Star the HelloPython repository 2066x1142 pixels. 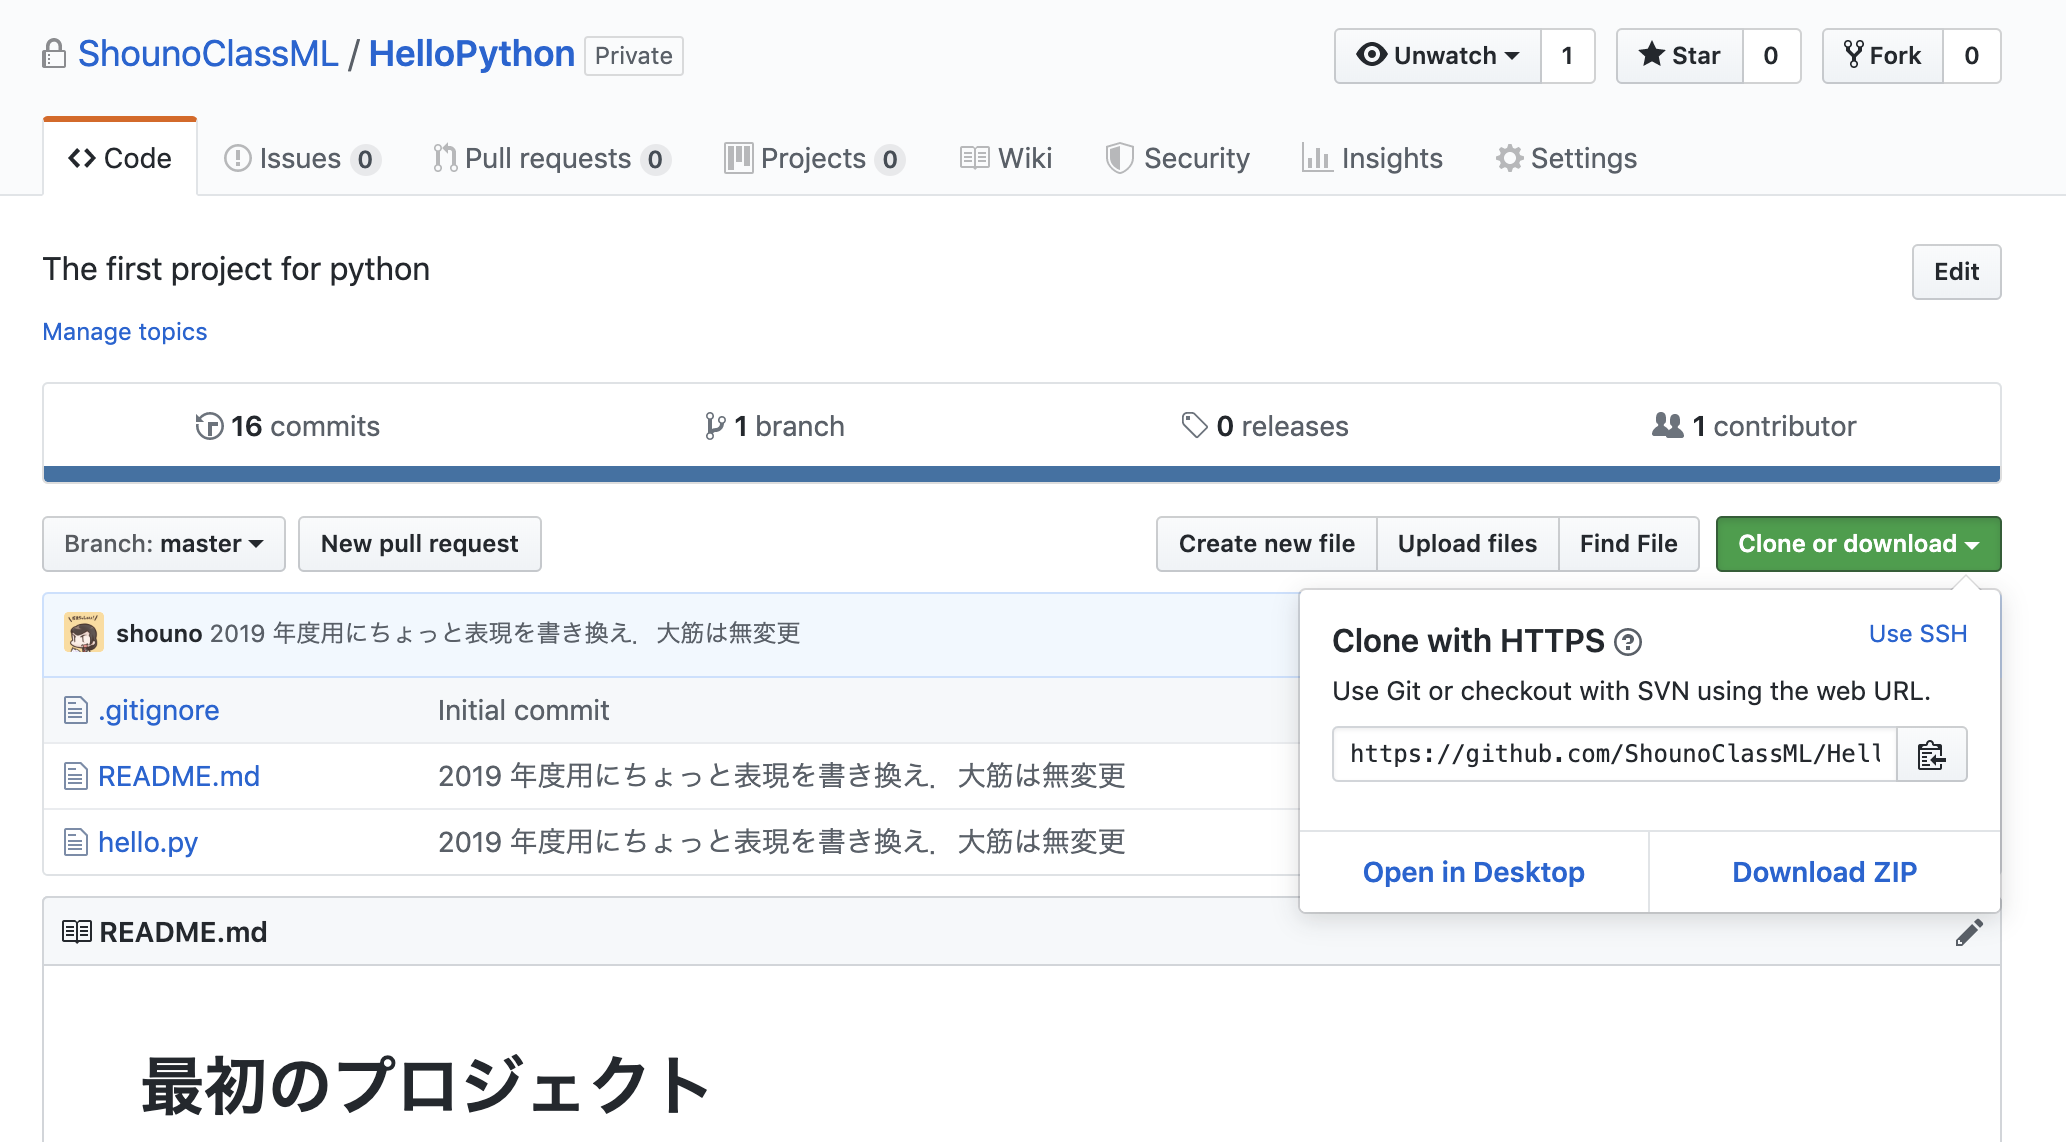click(x=1680, y=55)
